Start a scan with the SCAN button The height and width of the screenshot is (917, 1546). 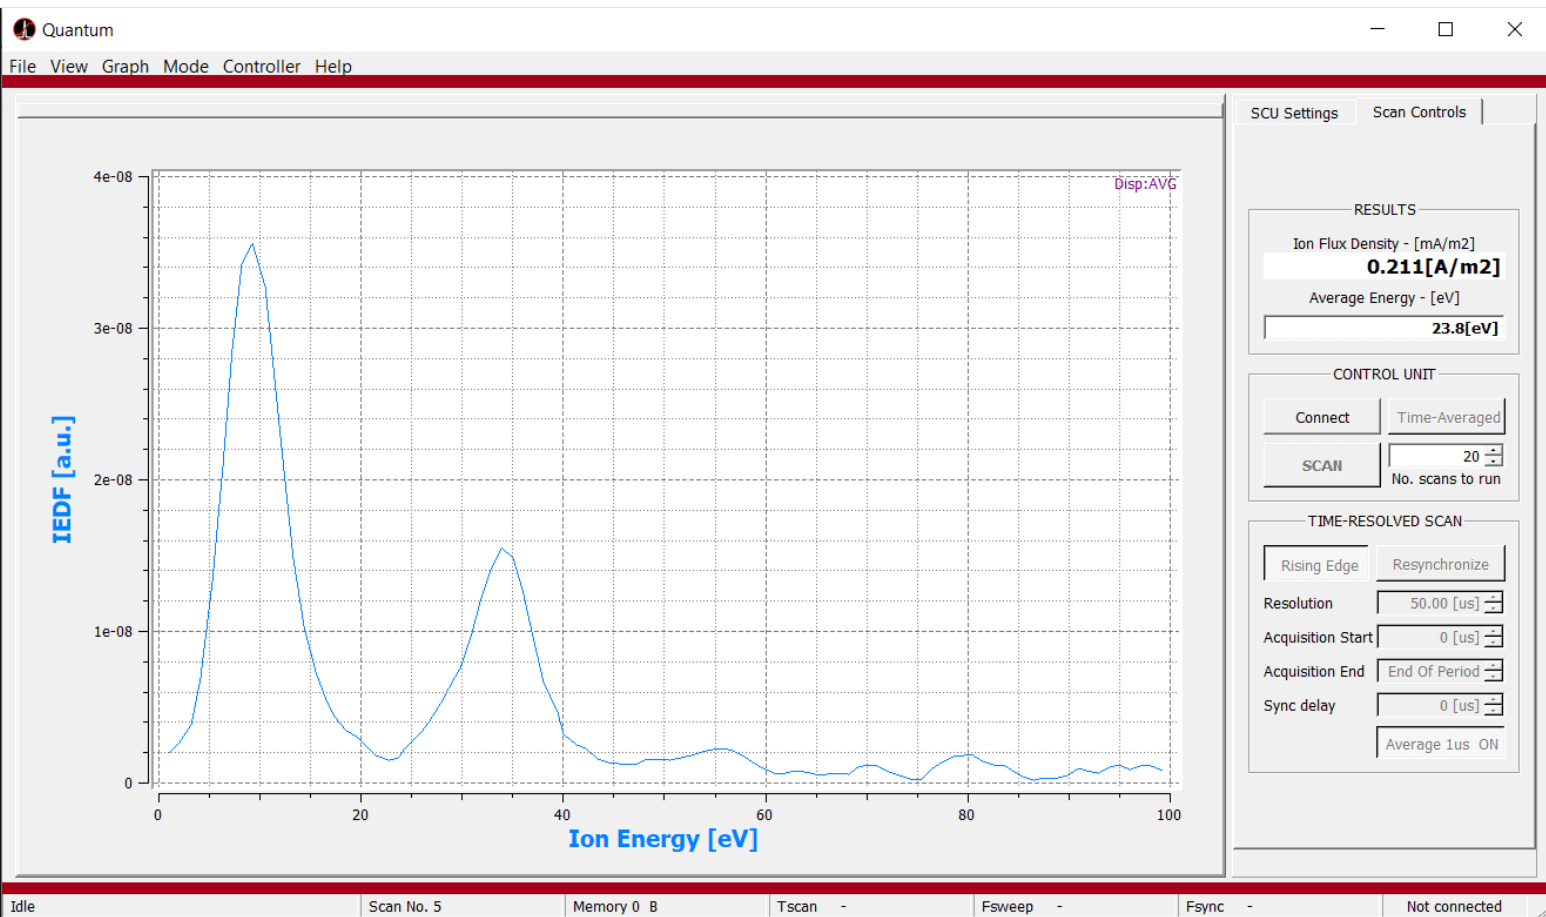tap(1321, 466)
